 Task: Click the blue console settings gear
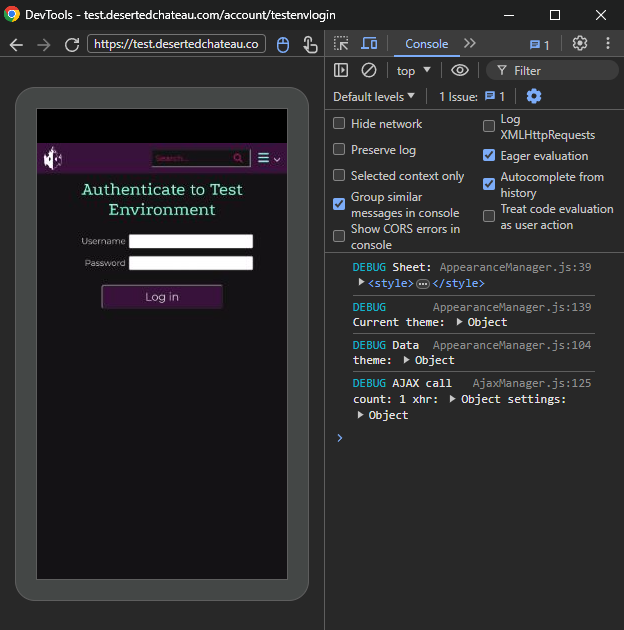click(x=534, y=96)
